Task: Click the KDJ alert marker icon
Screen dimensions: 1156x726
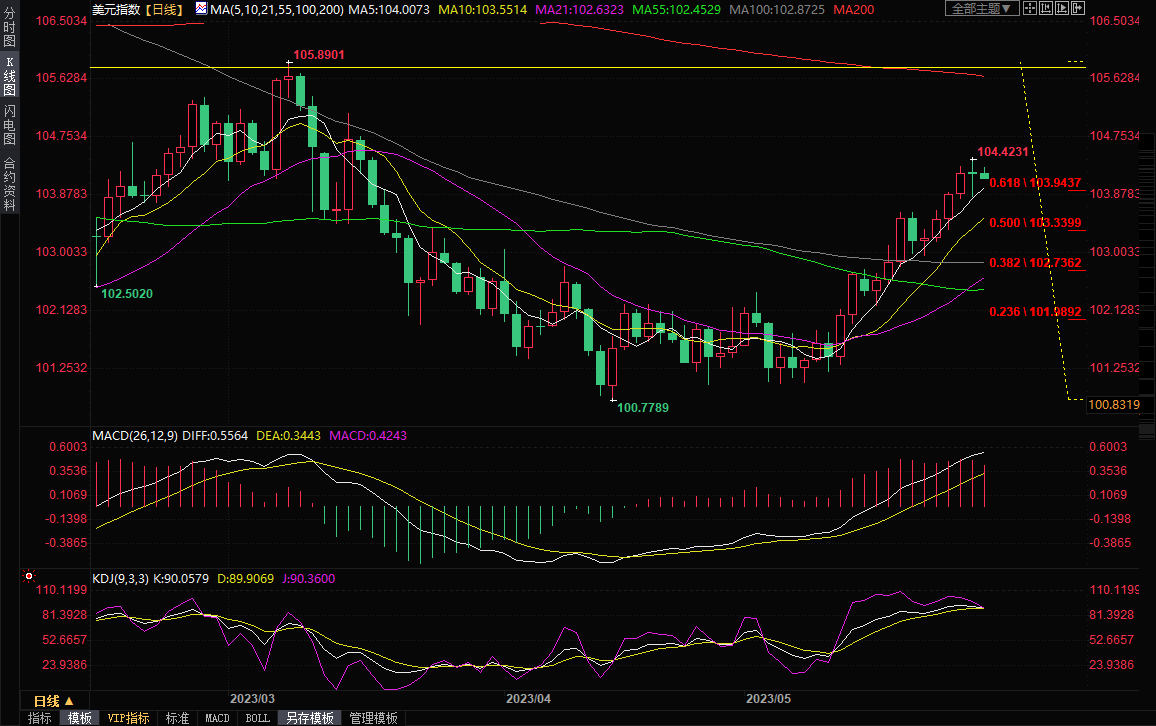Action: pos(29,576)
